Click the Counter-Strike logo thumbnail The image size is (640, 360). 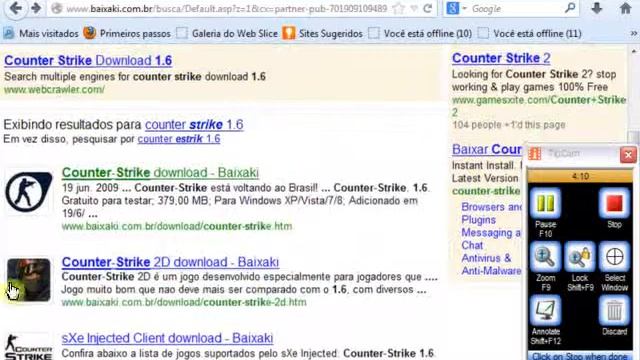click(x=29, y=192)
